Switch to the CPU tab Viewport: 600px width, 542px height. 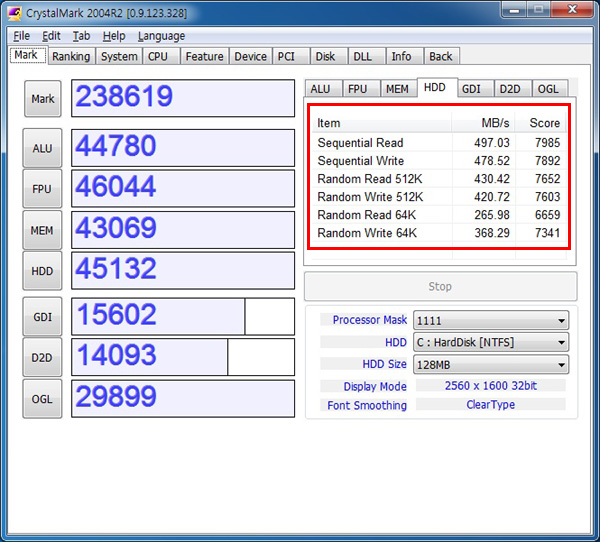click(x=161, y=56)
